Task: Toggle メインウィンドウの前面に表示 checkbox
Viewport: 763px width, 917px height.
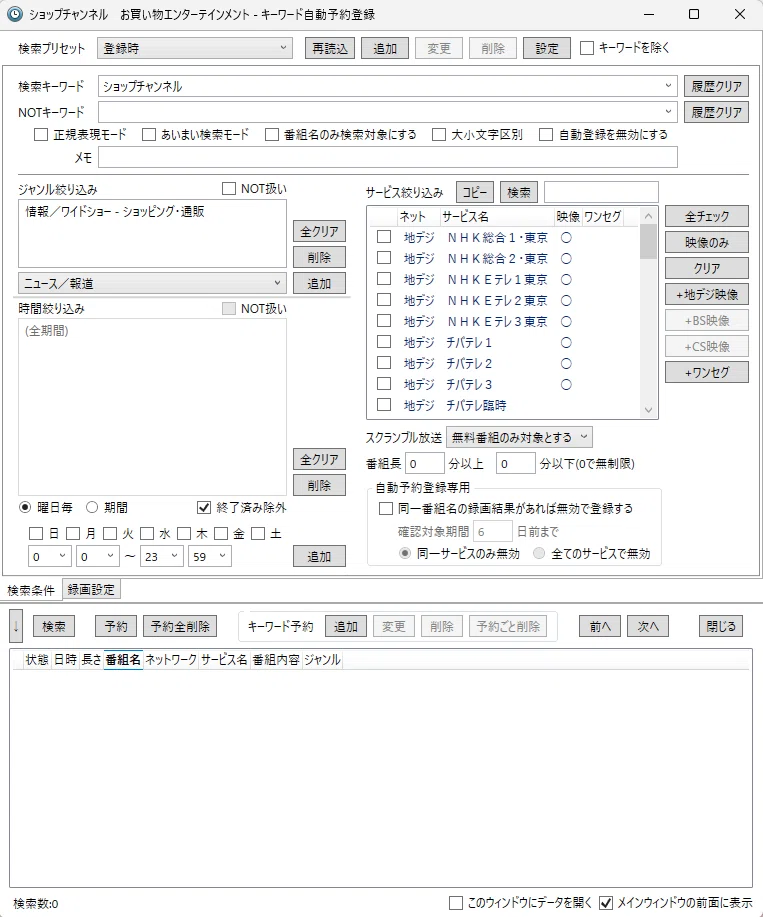Action: [606, 903]
